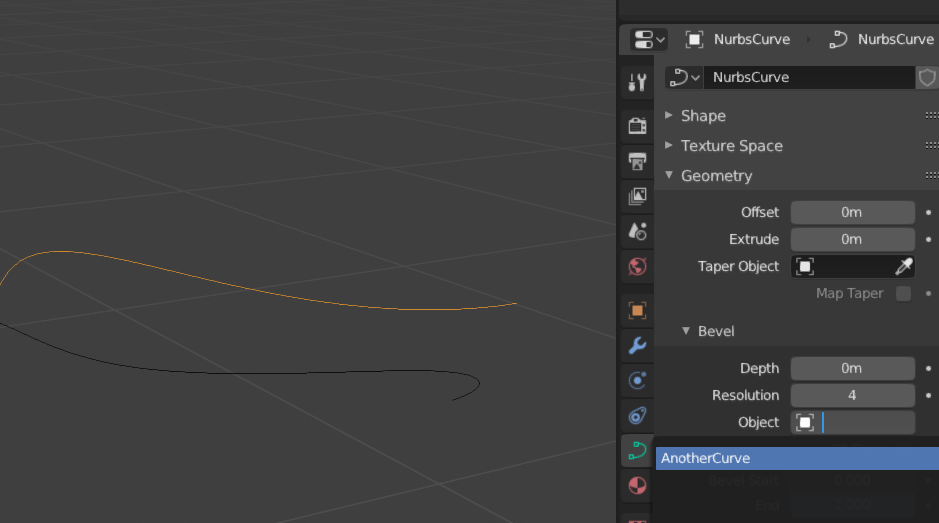Viewport: 939px width, 523px height.
Task: Click the Extrude value field
Action: (x=852, y=240)
